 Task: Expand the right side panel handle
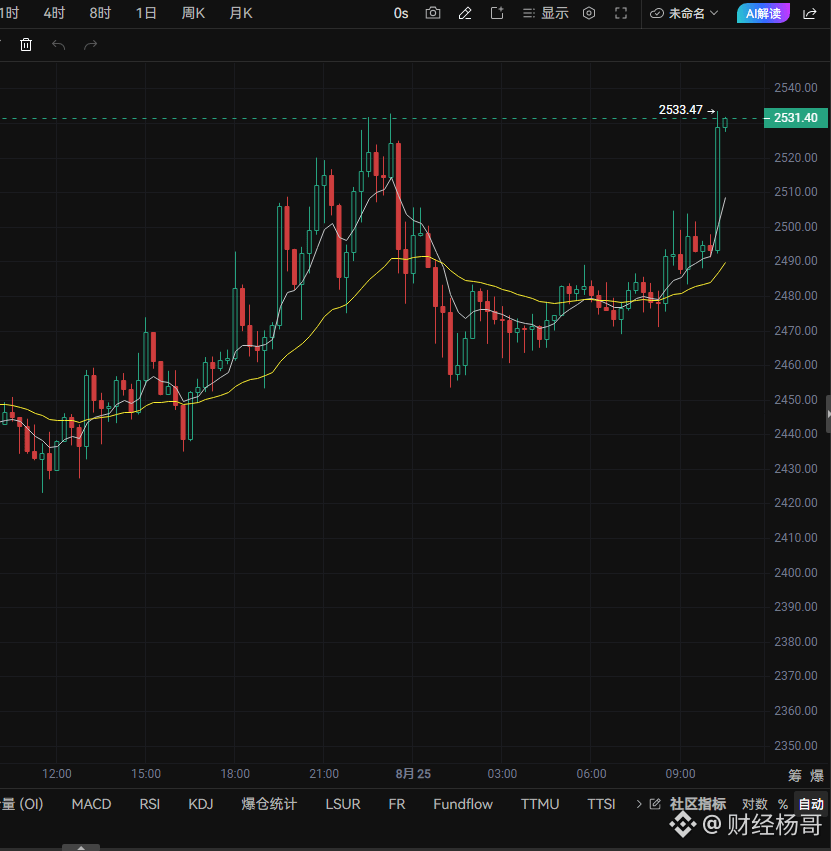[x=828, y=414]
